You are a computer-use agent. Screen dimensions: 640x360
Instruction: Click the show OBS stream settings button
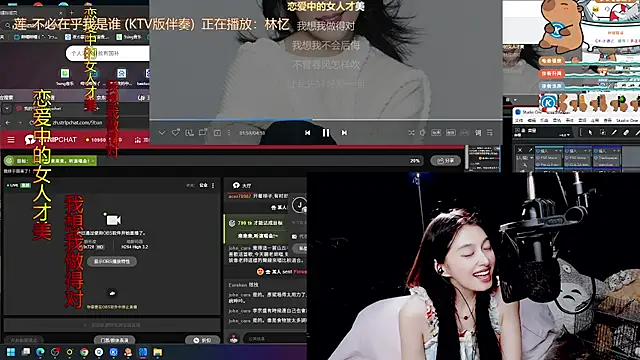112,261
